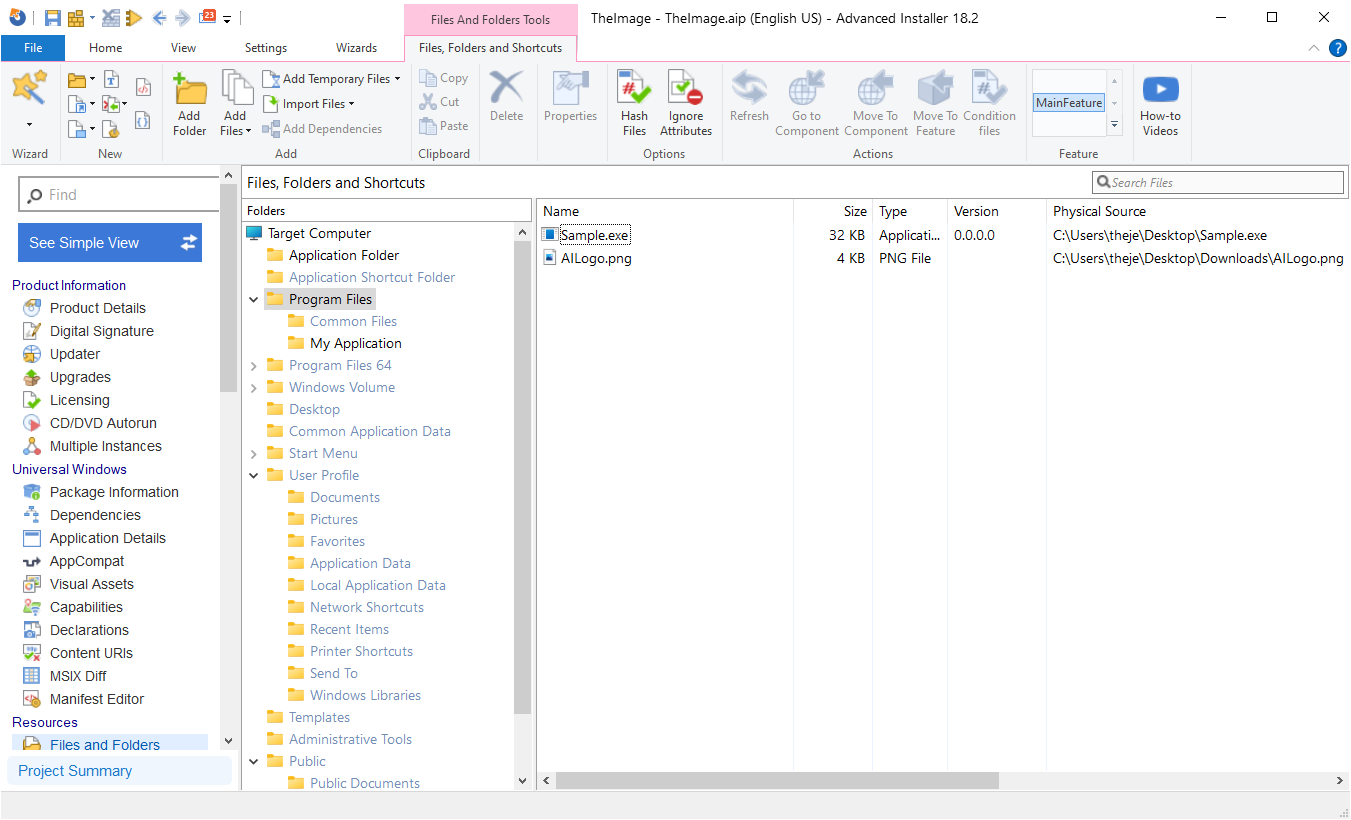1351x820 pixels.
Task: Open the Licensing page
Action: pyautogui.click(x=80, y=400)
